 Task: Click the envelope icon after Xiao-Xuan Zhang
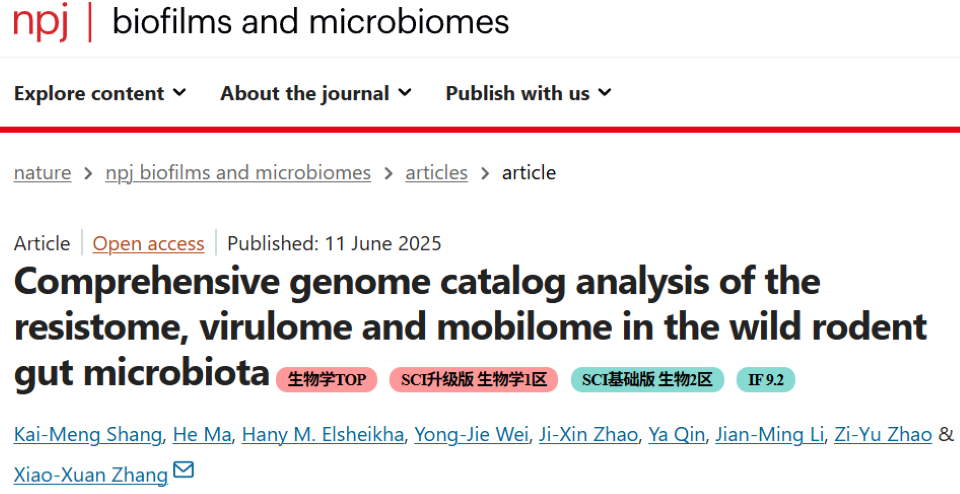(184, 470)
